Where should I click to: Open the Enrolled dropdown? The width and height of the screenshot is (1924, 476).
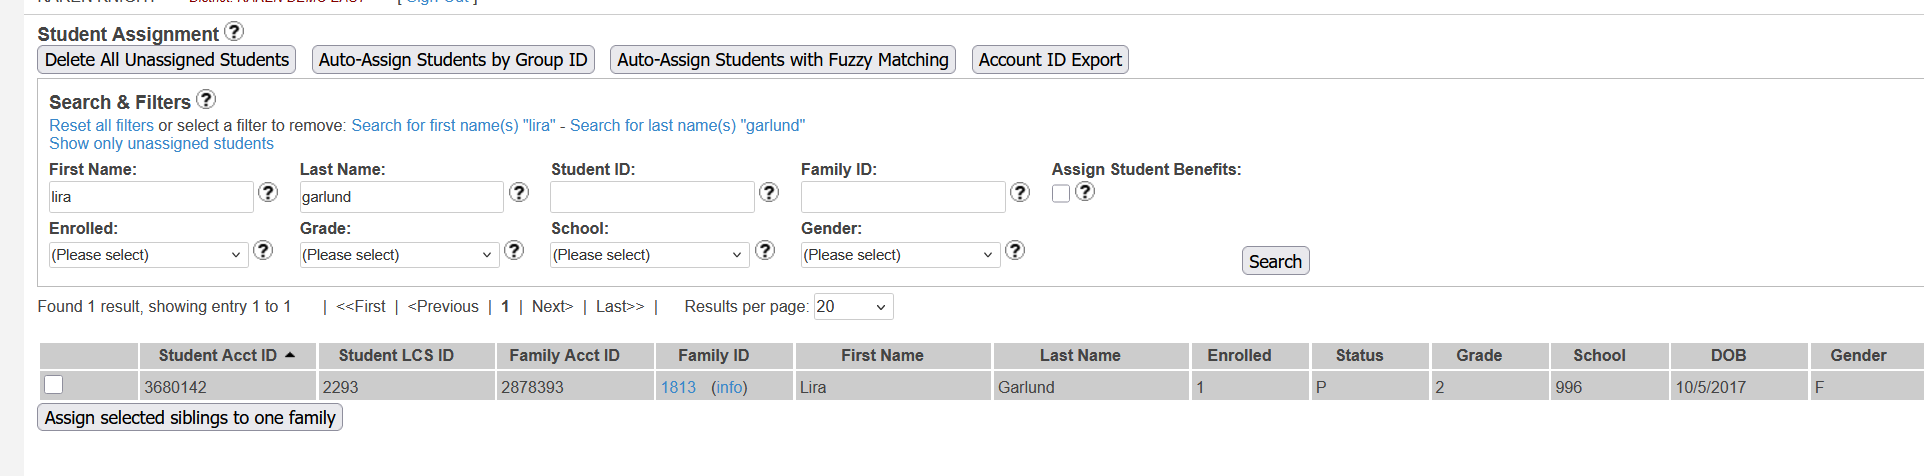147,255
